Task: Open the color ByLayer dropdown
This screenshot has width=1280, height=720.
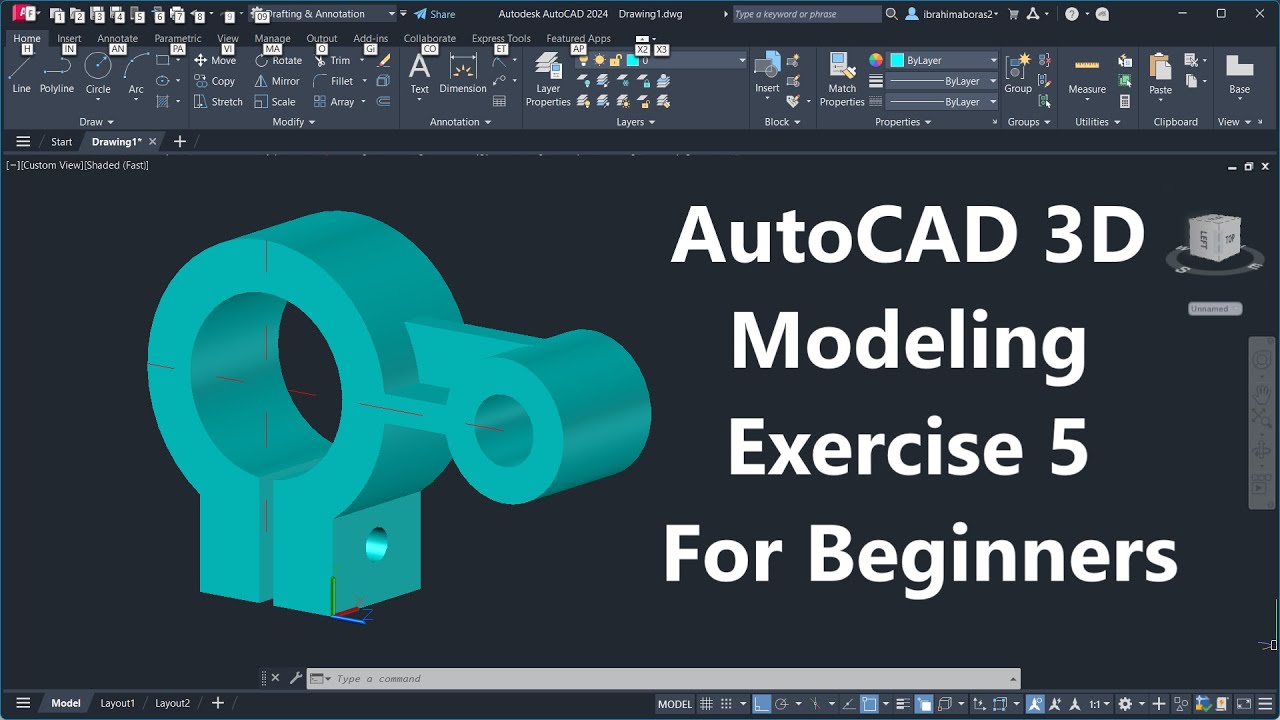Action: point(944,60)
